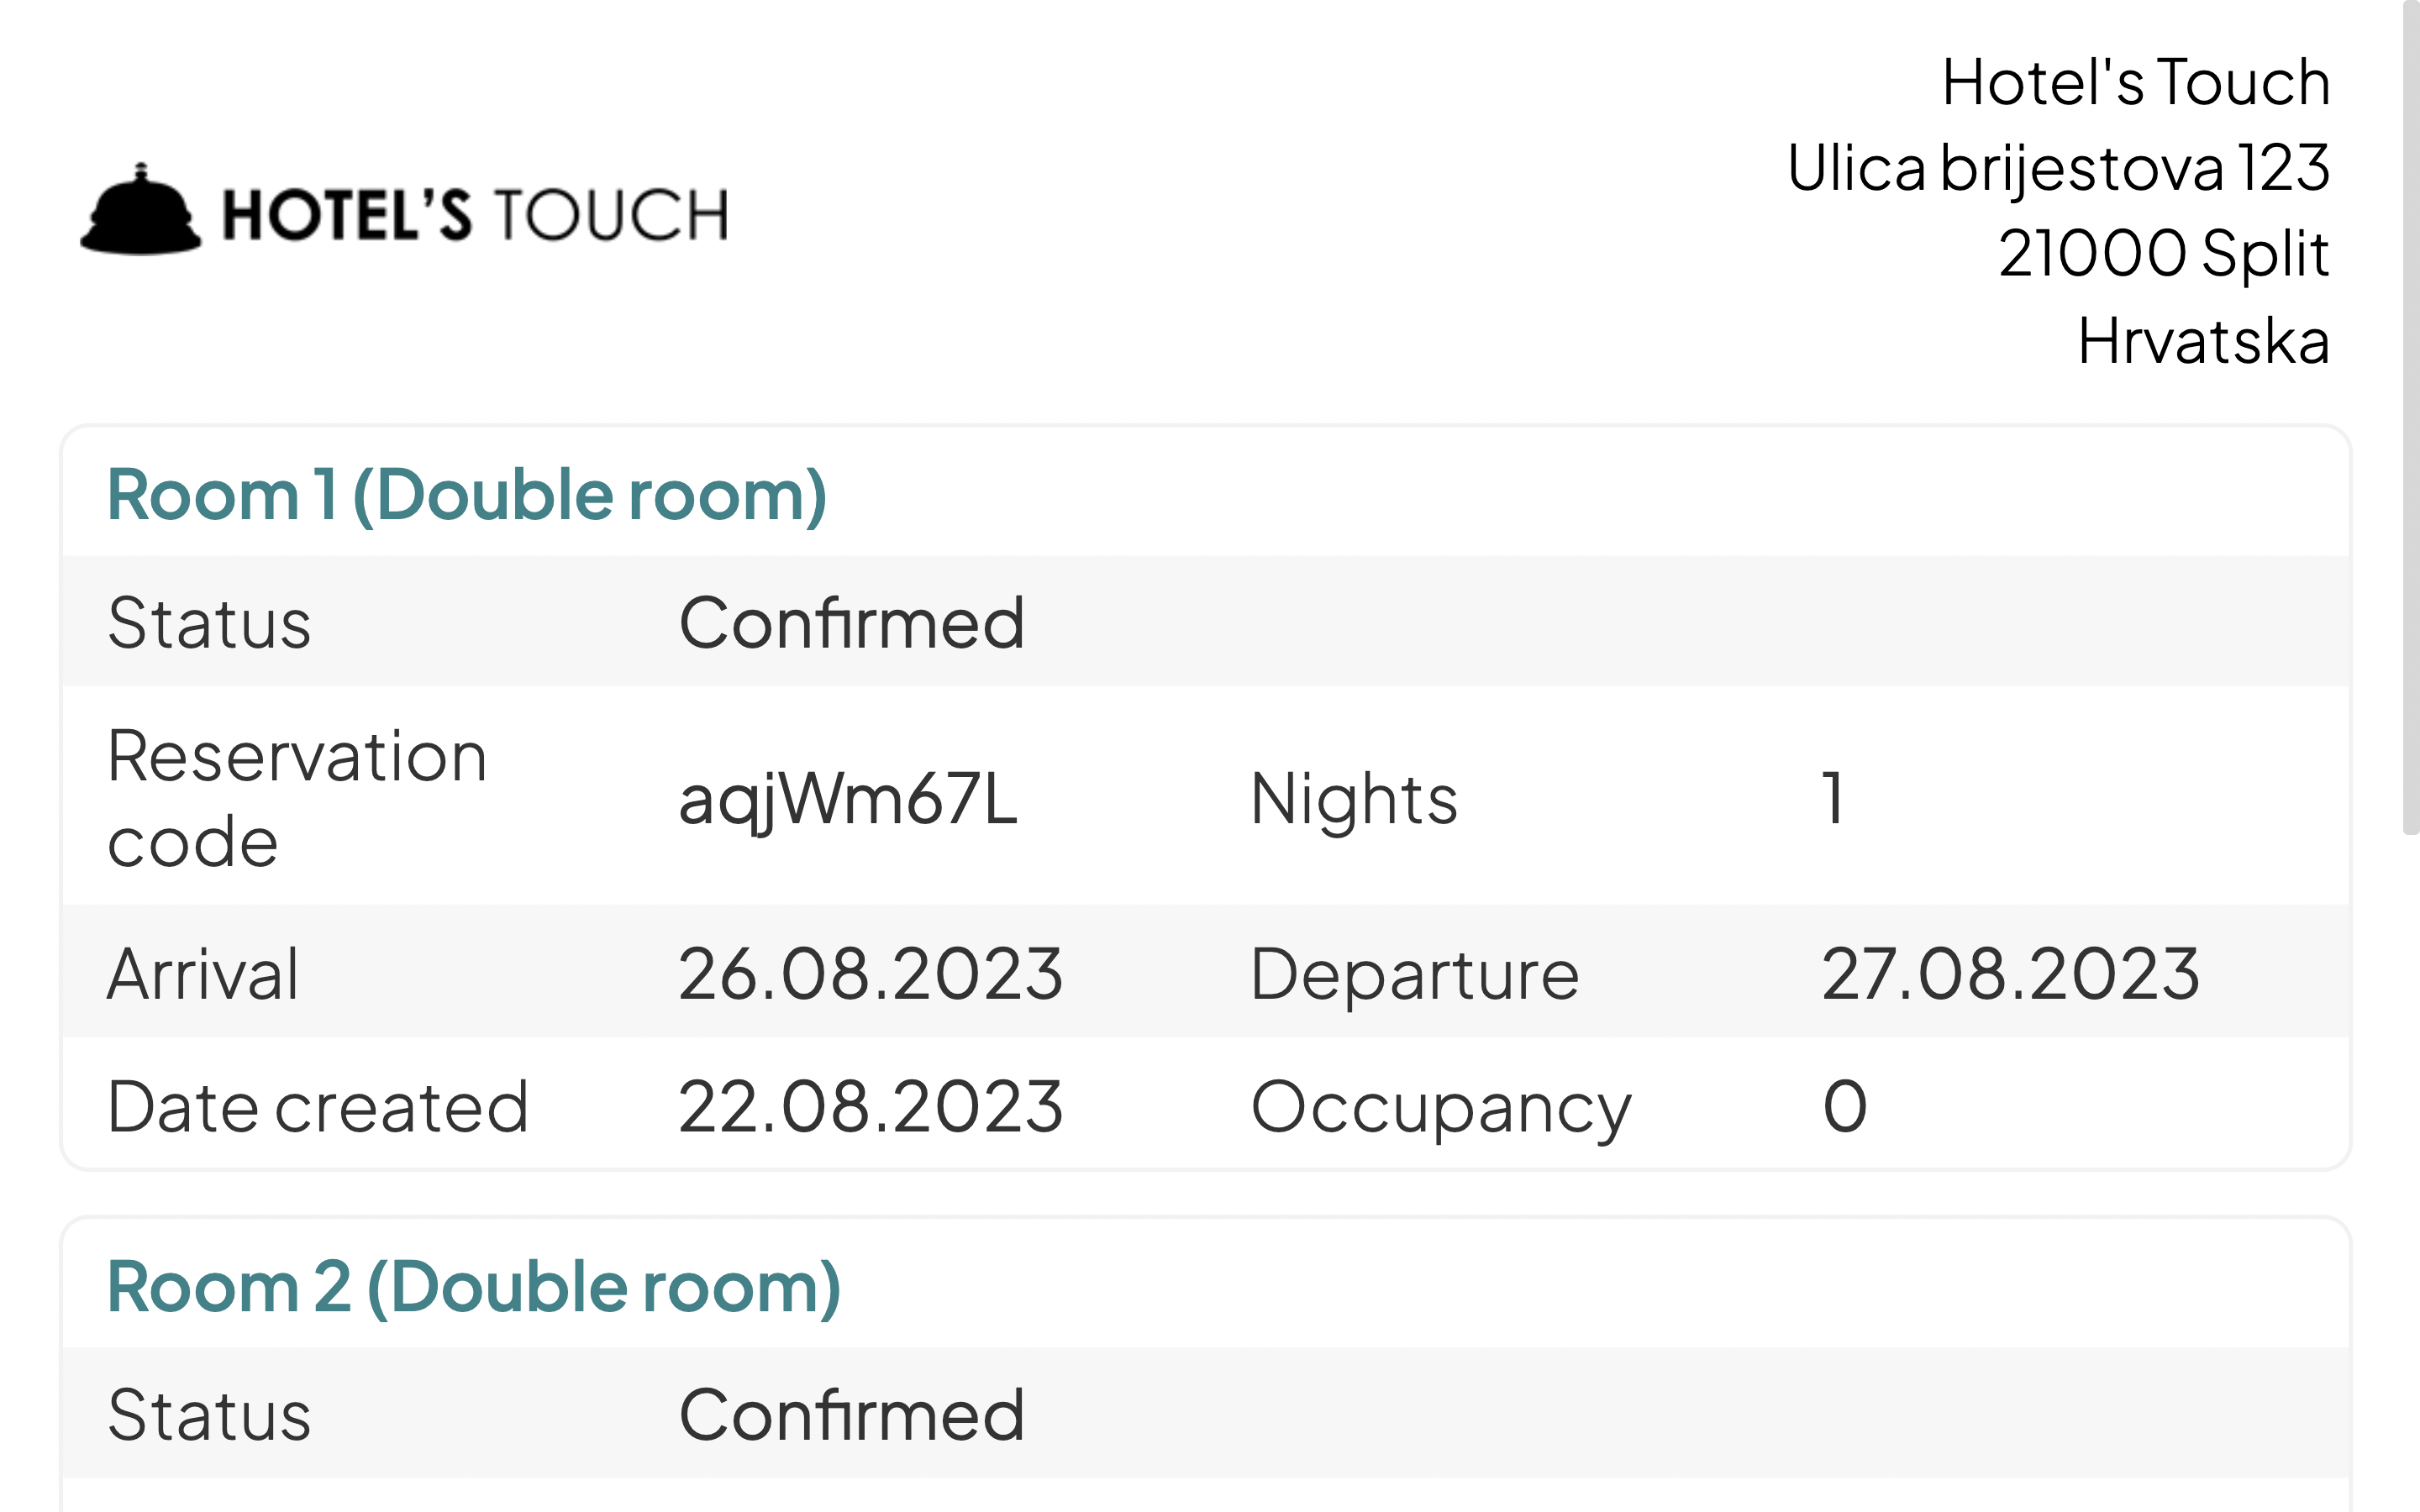Click the hotel bell logo icon
Image resolution: width=2420 pixels, height=1512 pixels.
tap(141, 209)
